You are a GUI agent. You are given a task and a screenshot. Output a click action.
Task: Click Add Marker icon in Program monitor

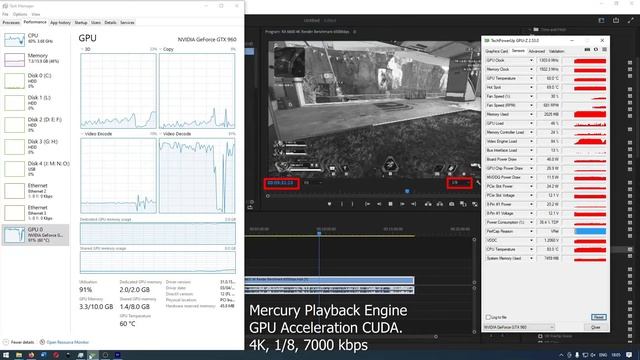pyautogui.click(x=329, y=204)
